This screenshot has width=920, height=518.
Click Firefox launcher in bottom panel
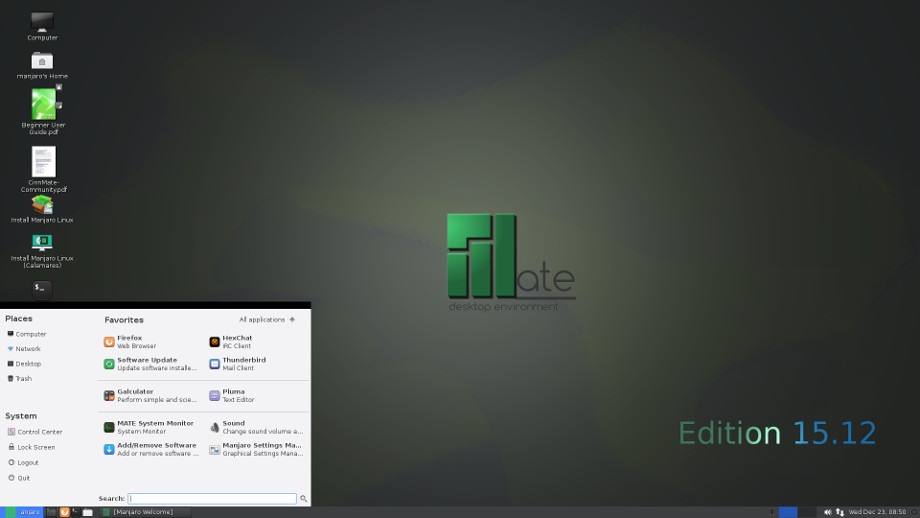point(65,512)
